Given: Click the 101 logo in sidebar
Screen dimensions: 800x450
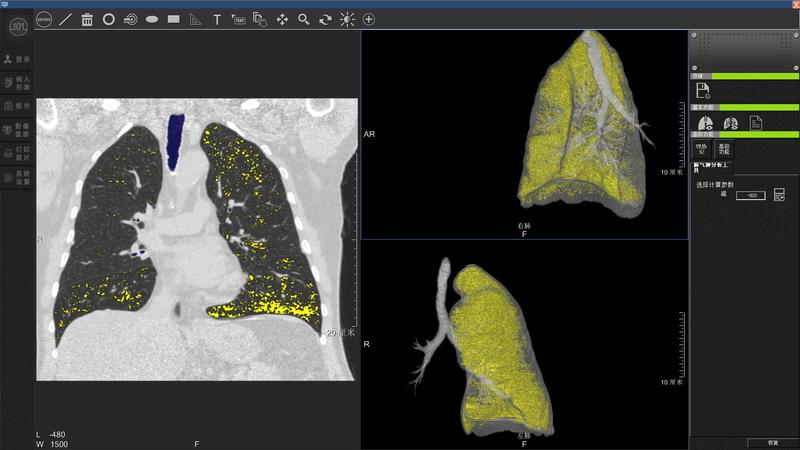Looking at the screenshot, I should click(18, 26).
